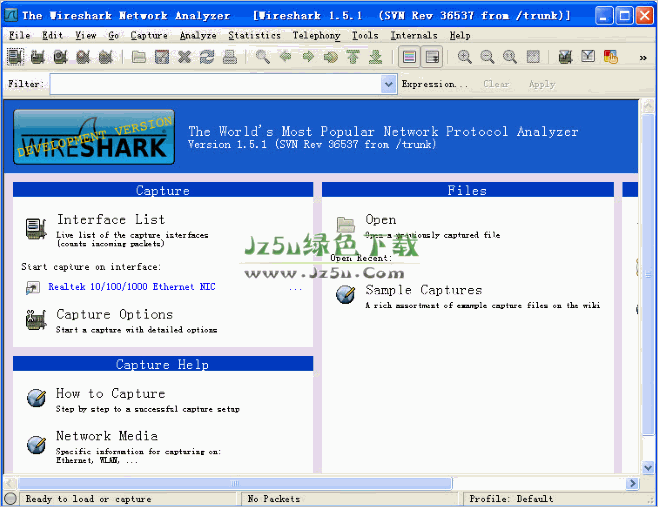This screenshot has height=507, width=658.
Task: Restart the running capture icon
Action: point(105,57)
